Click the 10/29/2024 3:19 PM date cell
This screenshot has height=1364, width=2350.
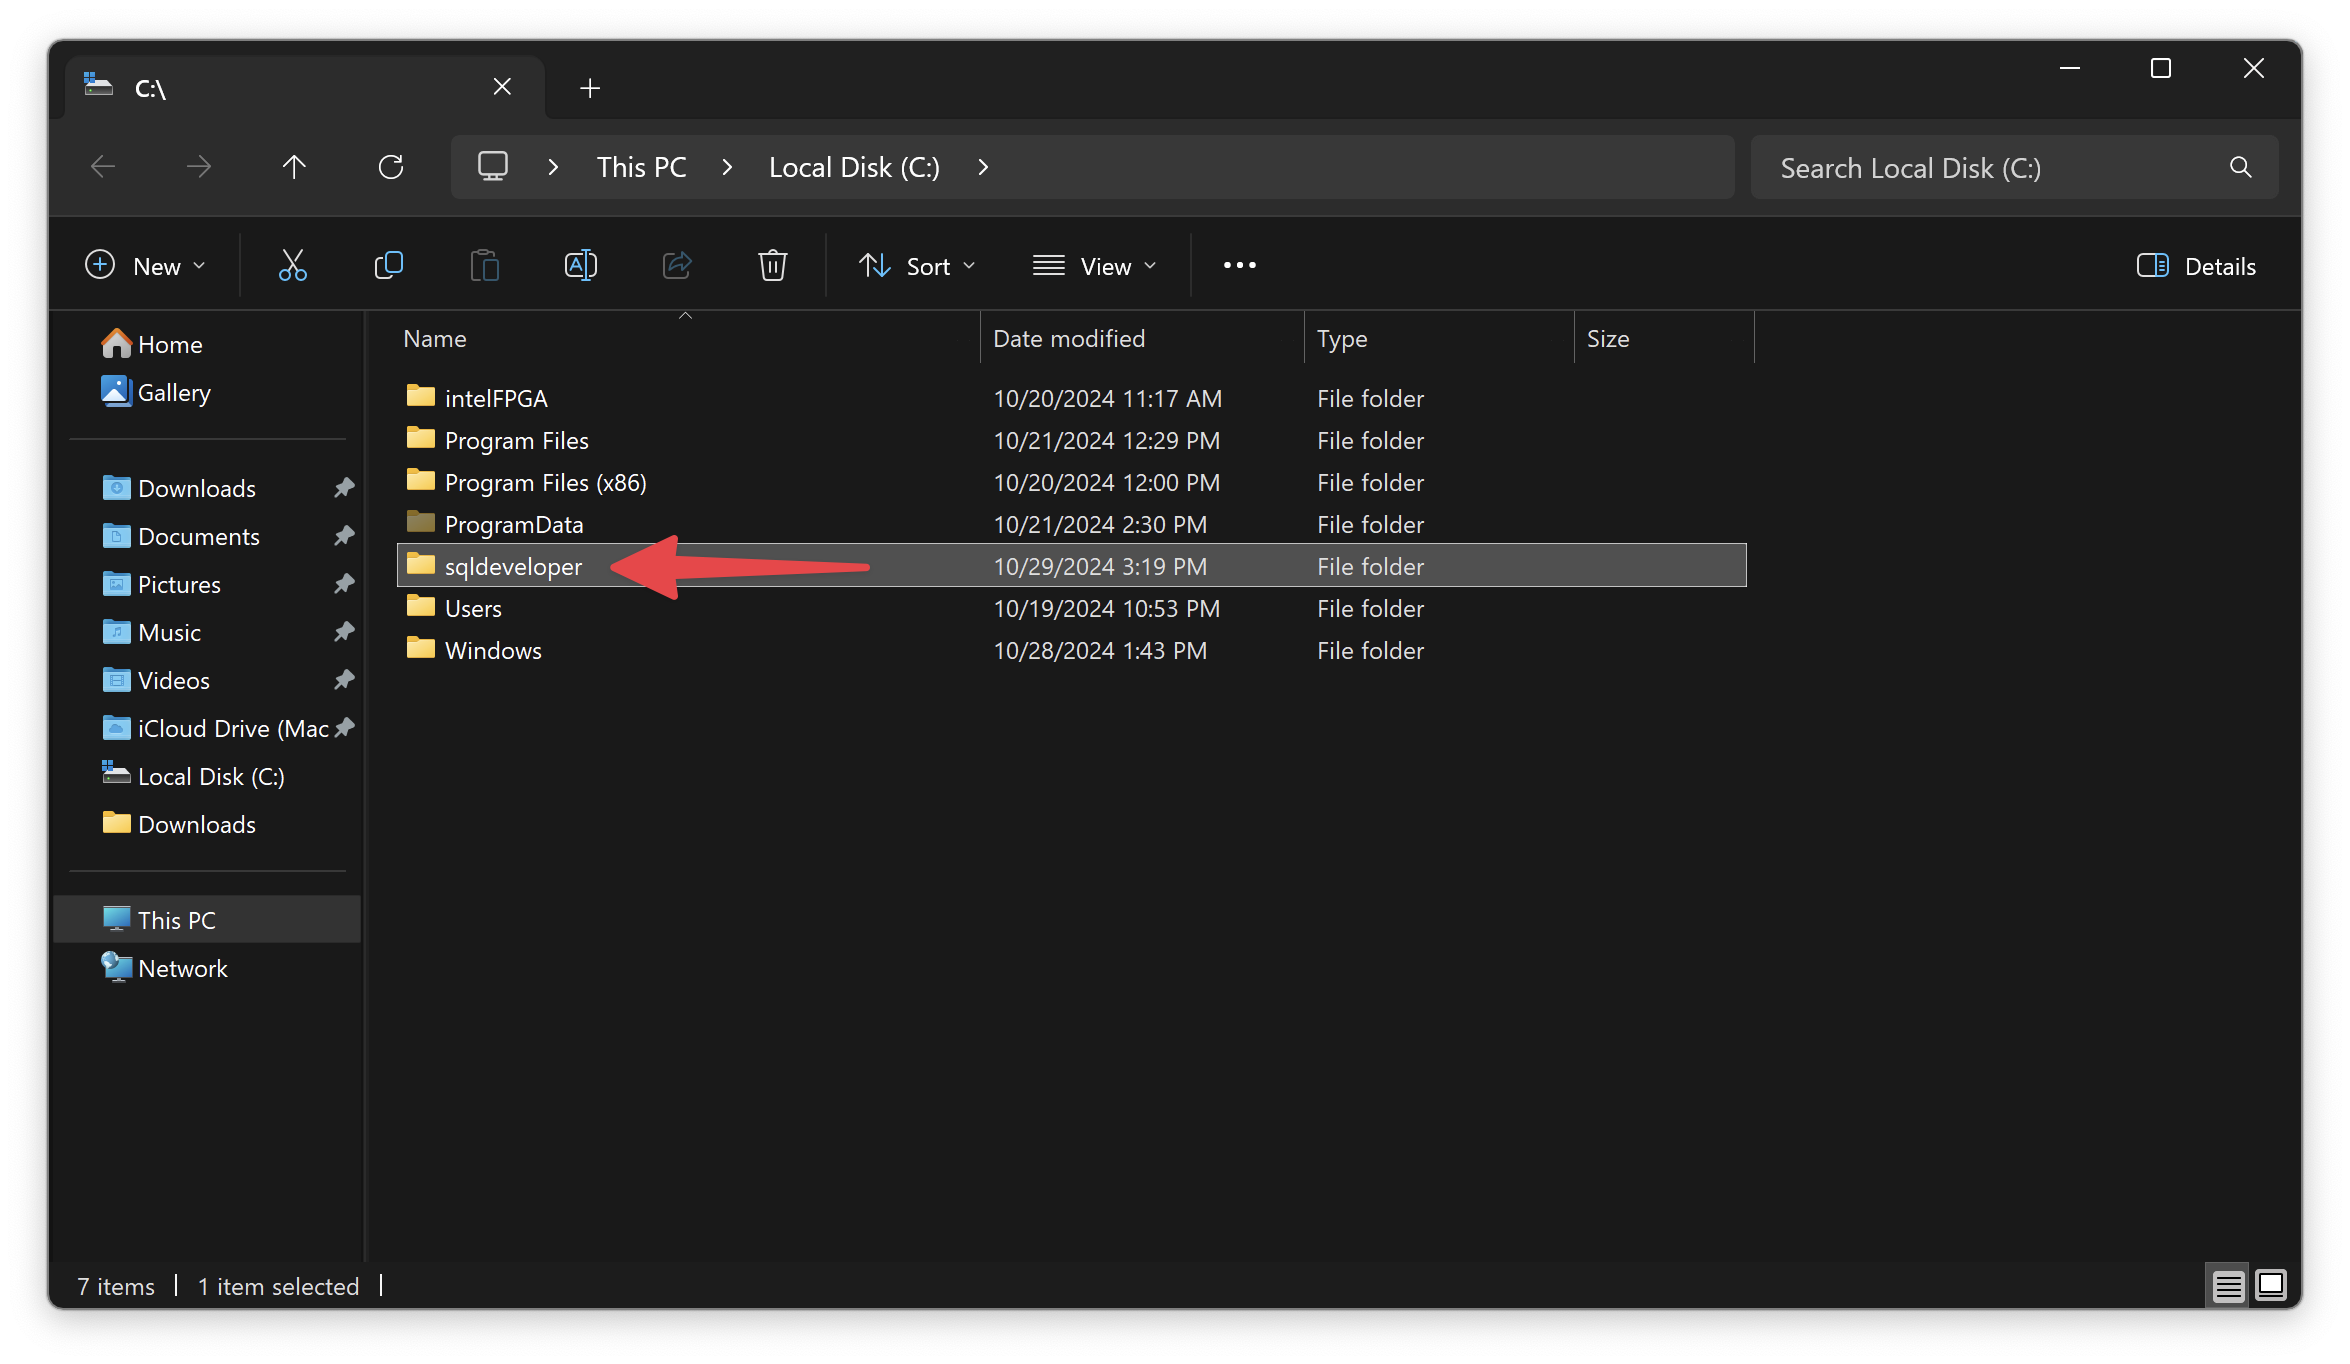point(1100,566)
